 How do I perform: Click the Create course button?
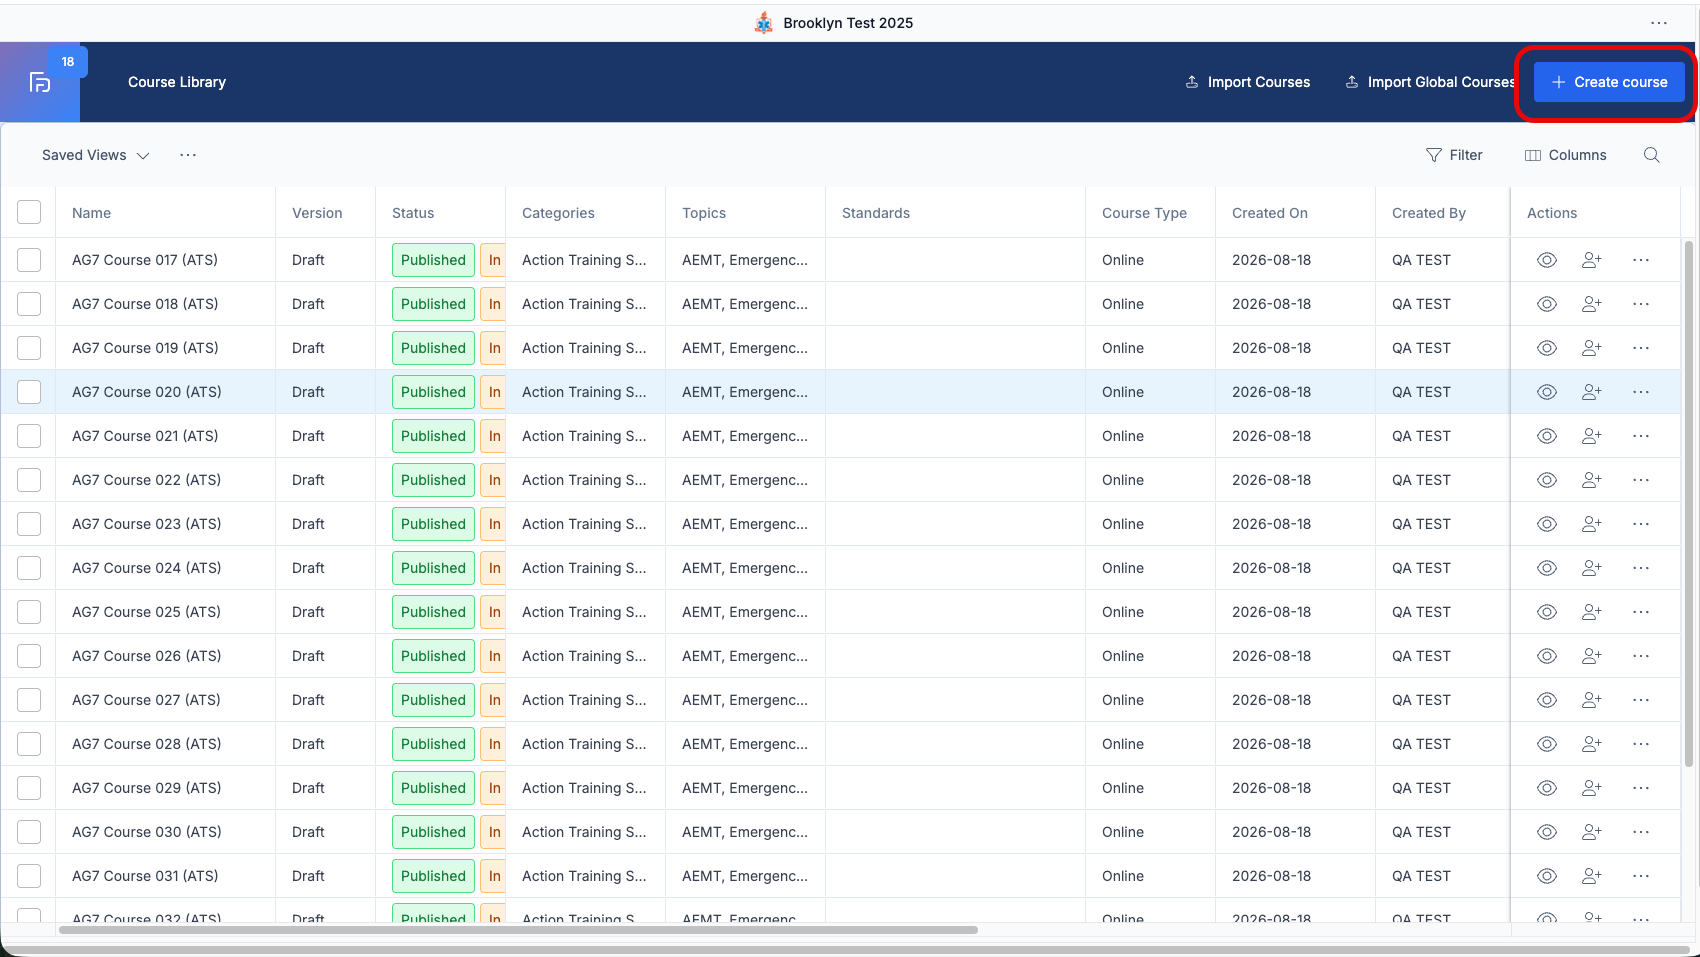tap(1609, 82)
